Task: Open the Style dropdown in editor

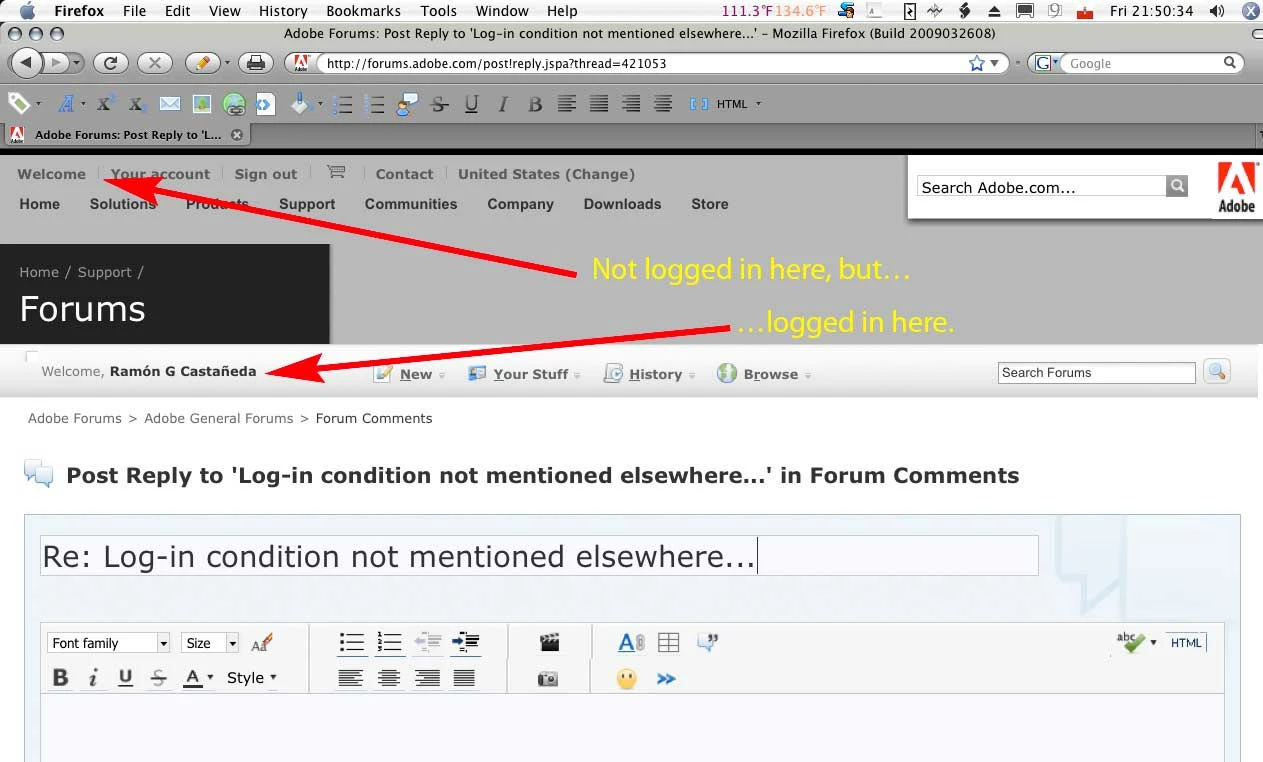Action: coord(251,678)
